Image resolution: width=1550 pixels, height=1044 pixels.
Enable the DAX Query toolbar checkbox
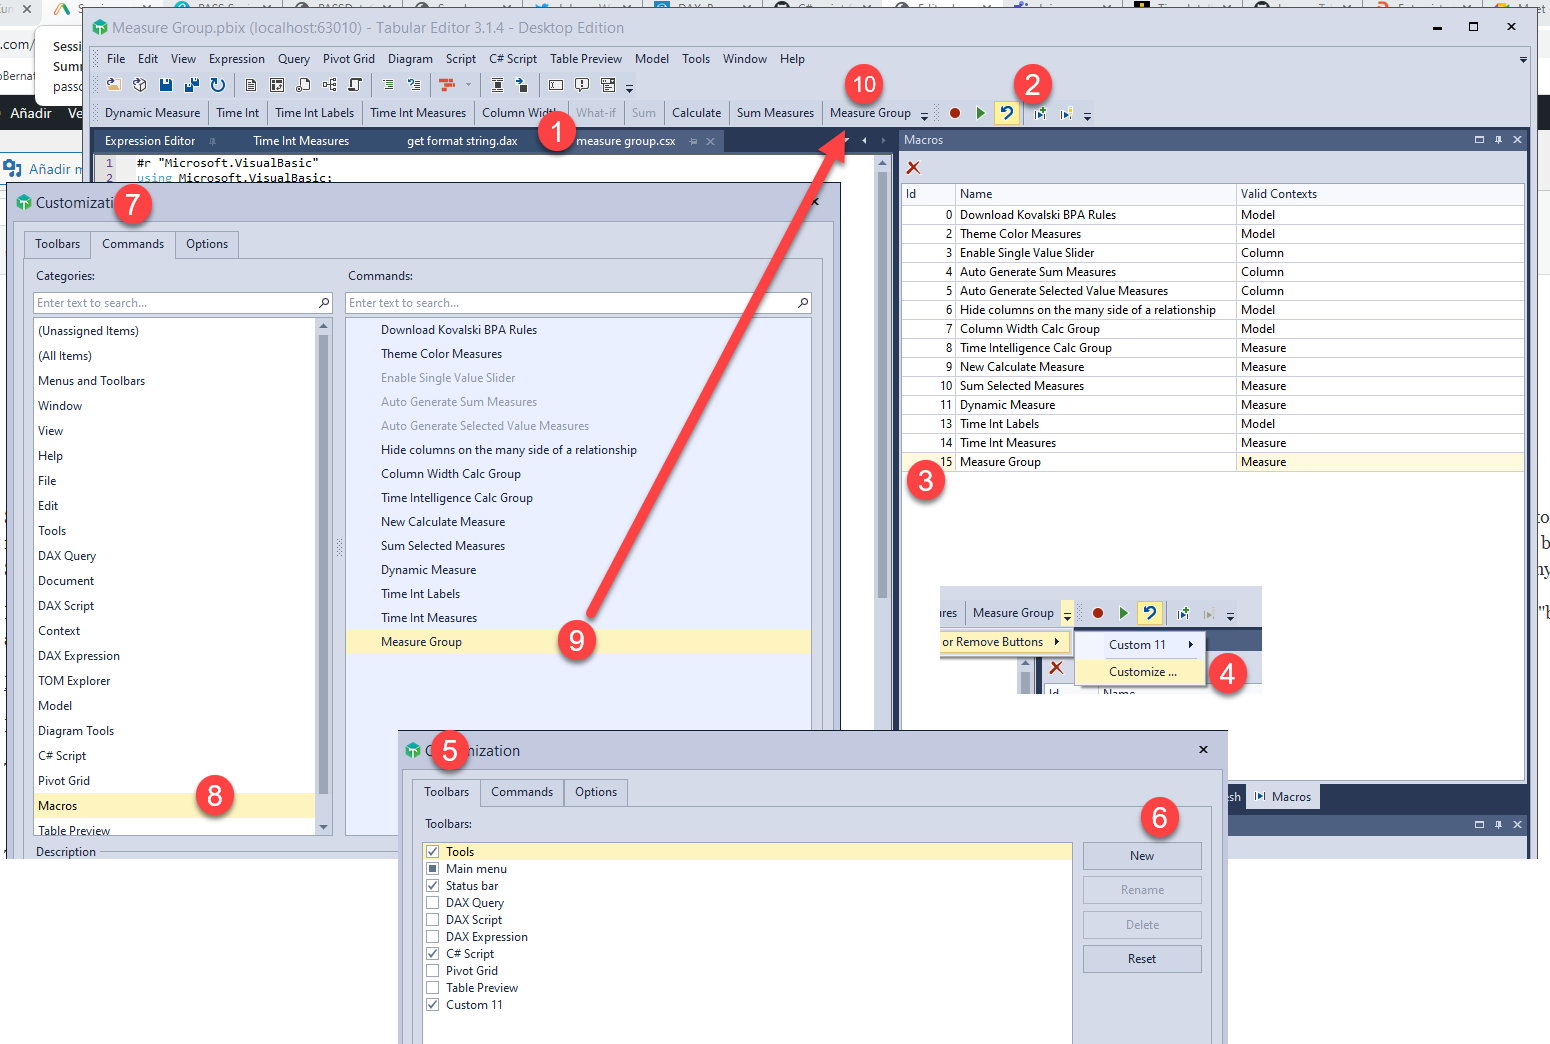433,903
